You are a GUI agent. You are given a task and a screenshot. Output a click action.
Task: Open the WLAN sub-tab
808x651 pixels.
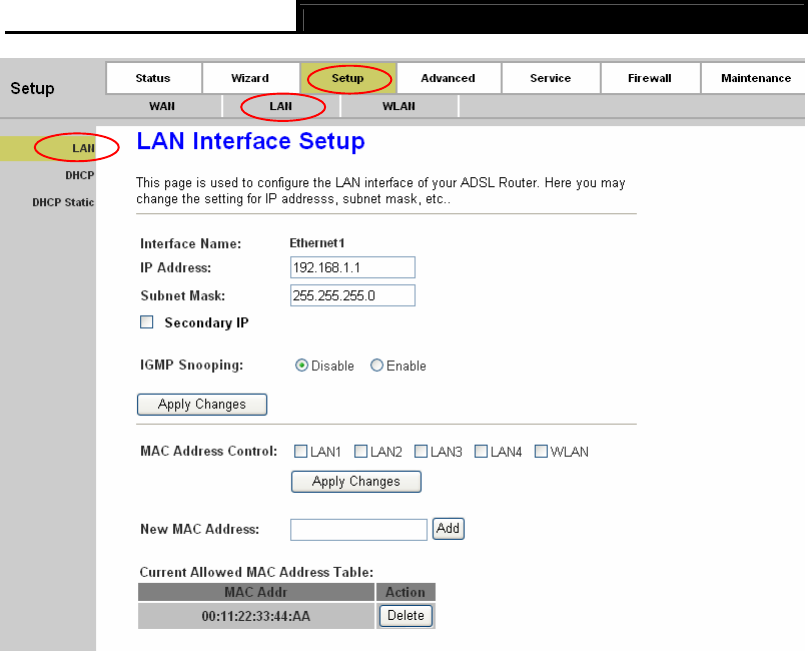coord(399,106)
